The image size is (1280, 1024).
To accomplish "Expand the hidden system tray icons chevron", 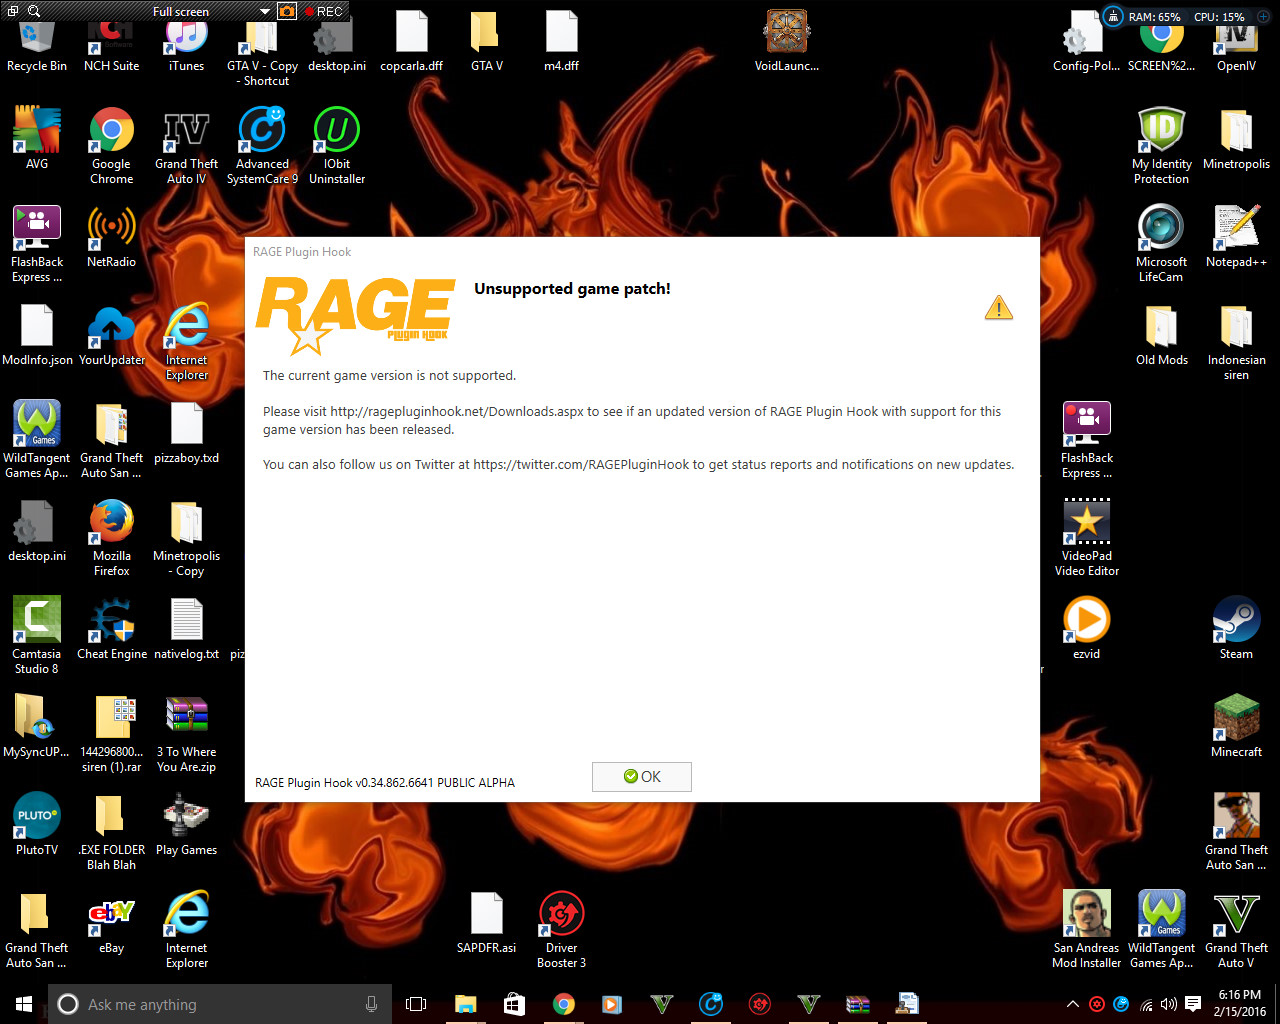I will coord(1073,1004).
